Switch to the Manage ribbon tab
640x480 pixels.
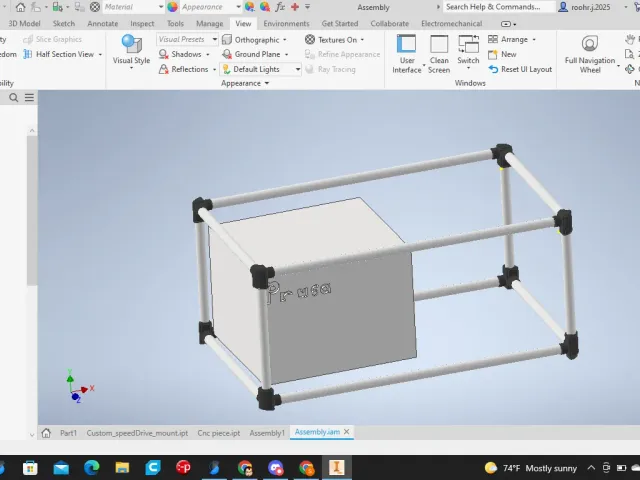pyautogui.click(x=209, y=24)
